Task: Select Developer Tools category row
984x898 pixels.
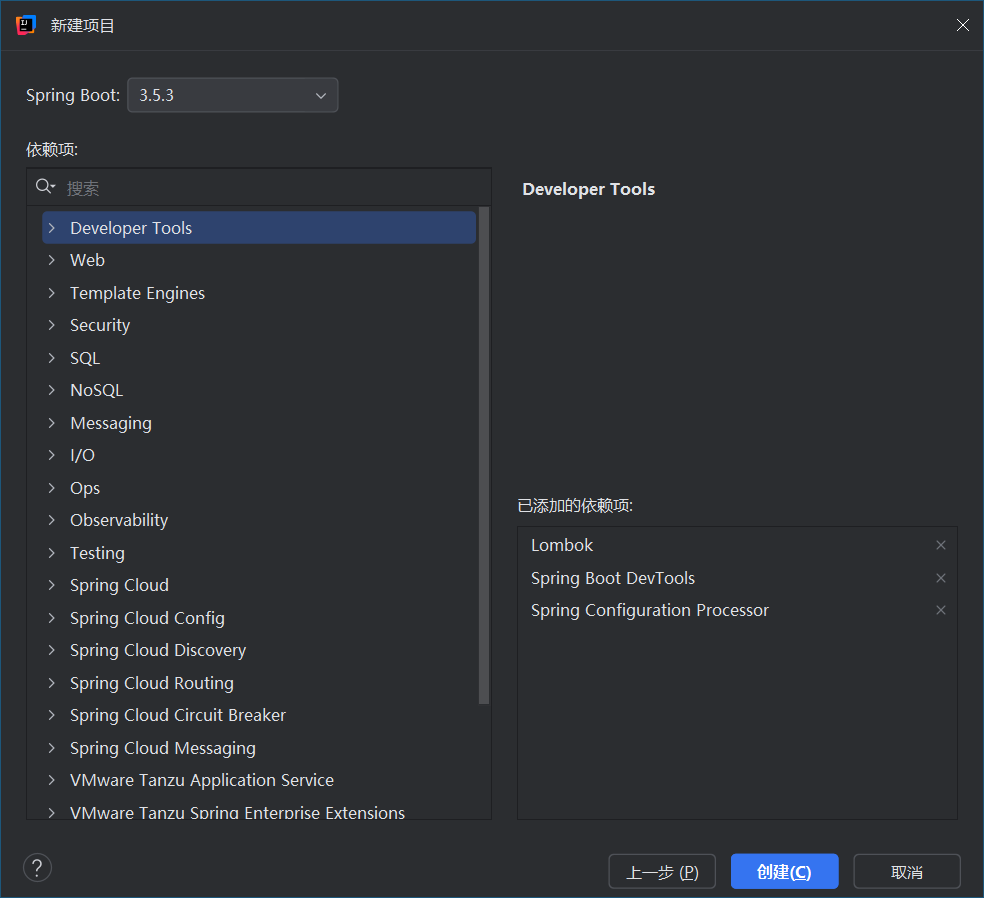Action: coord(259,228)
